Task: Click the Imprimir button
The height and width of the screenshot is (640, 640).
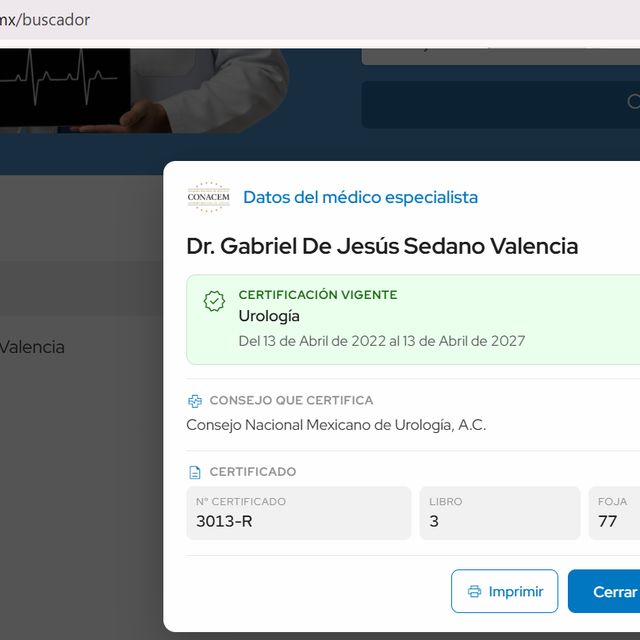Action: point(504,591)
